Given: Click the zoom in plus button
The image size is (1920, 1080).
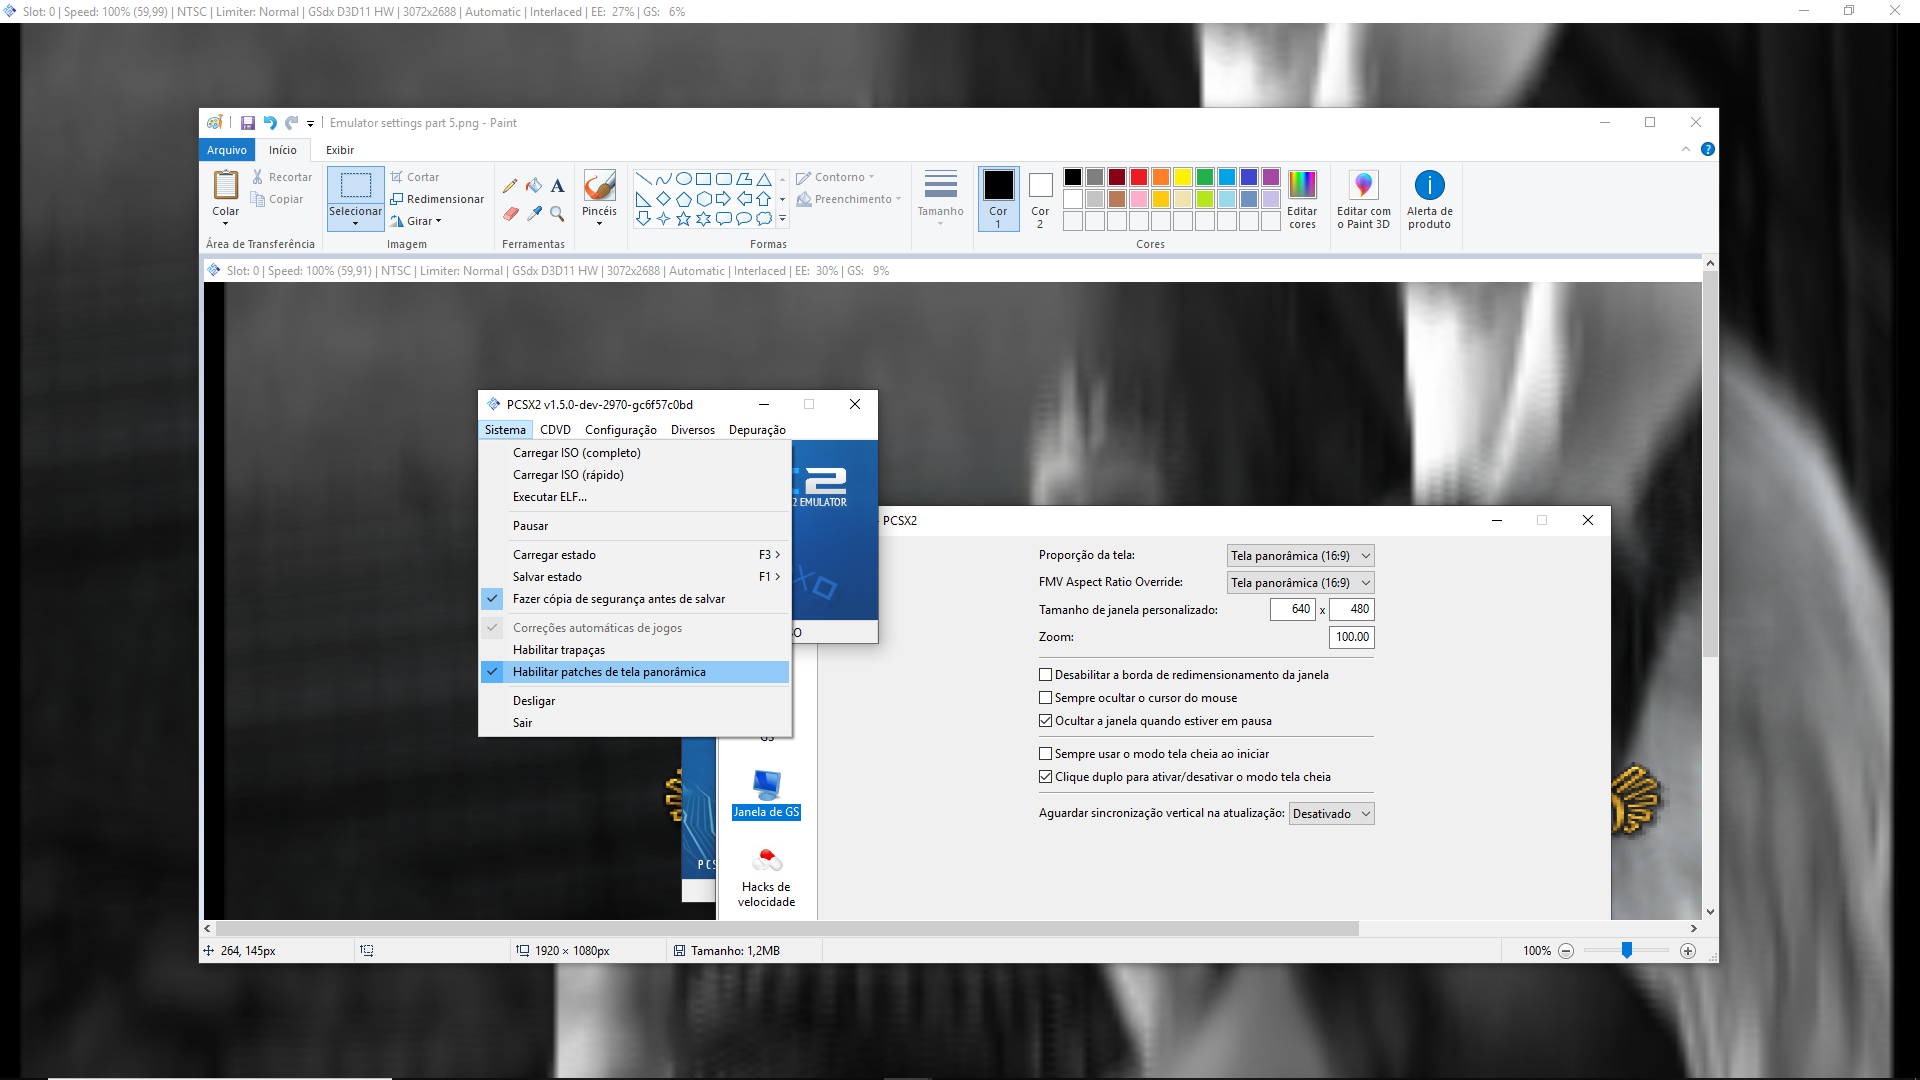Looking at the screenshot, I should (x=1688, y=951).
